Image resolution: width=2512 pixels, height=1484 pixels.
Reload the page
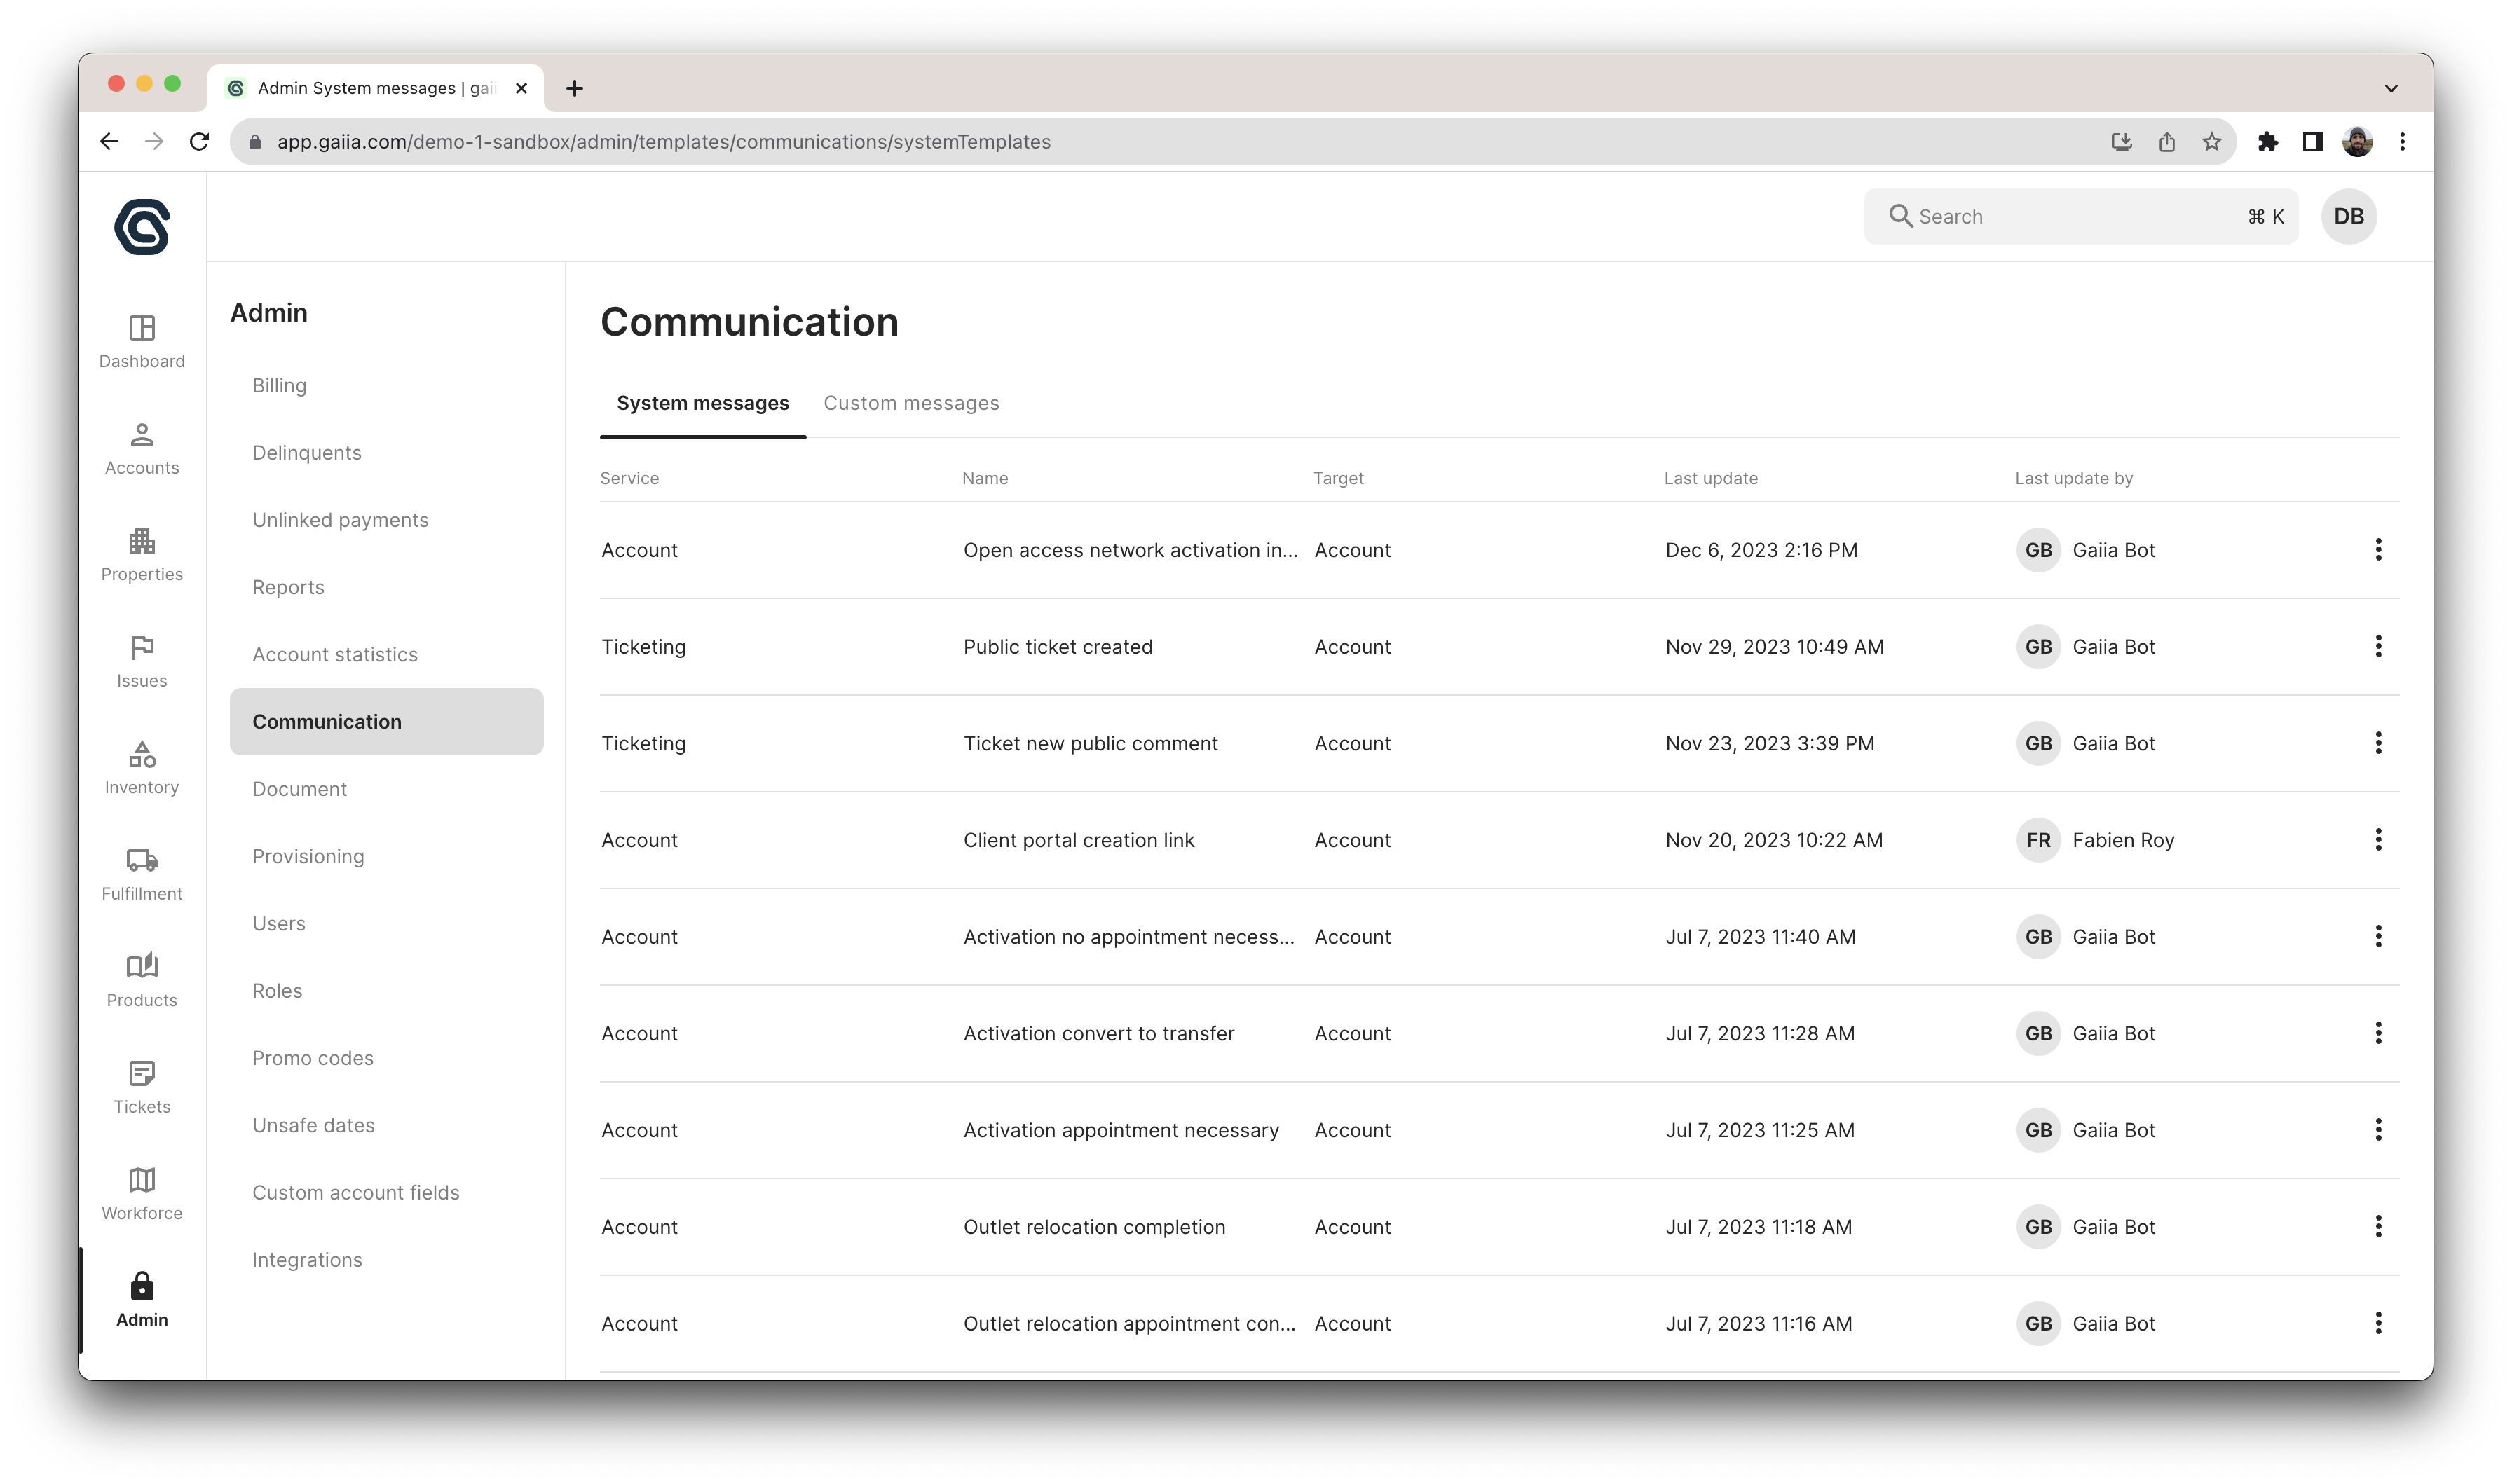click(200, 142)
